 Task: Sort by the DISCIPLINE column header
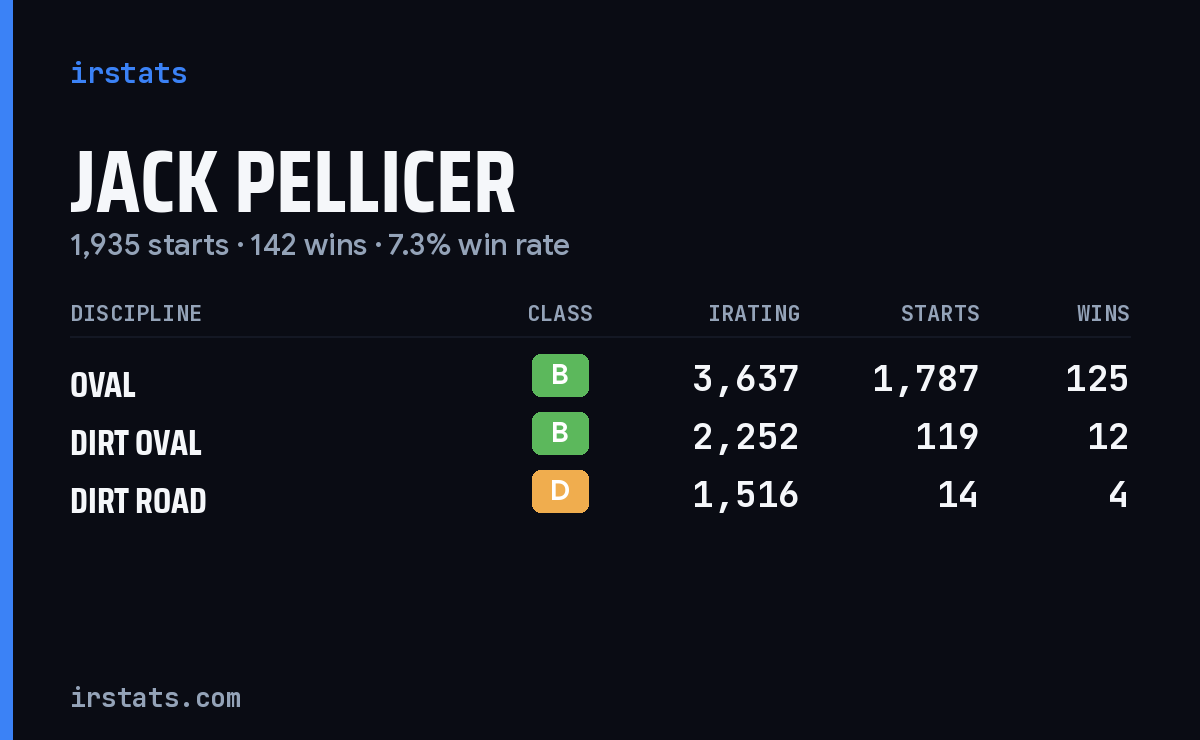click(x=136, y=314)
